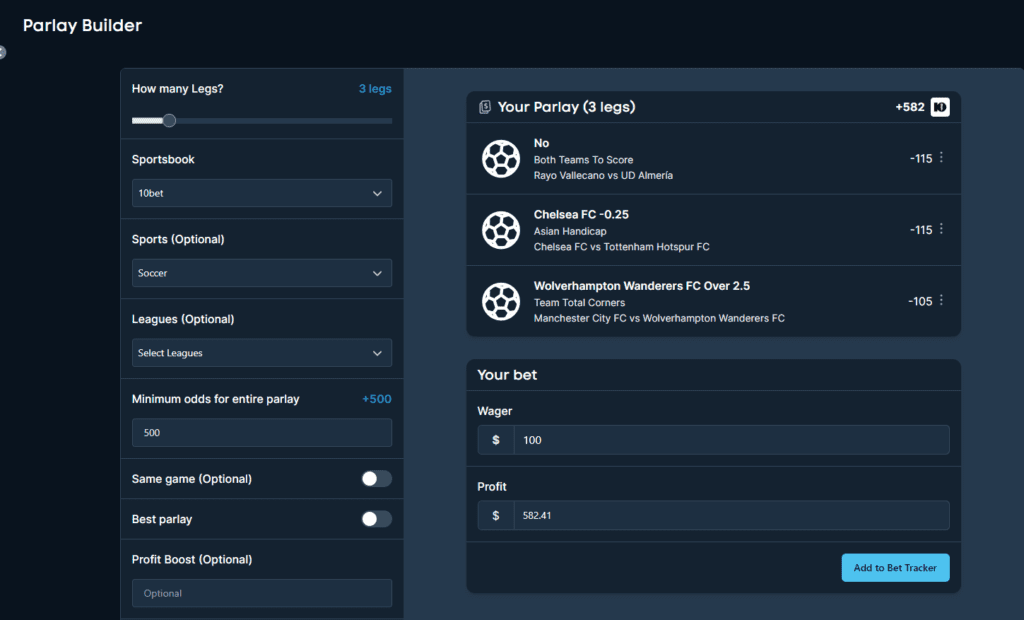Open options menu for Wolverhampton Over 2.5 leg
The image size is (1024, 620).
941,300
